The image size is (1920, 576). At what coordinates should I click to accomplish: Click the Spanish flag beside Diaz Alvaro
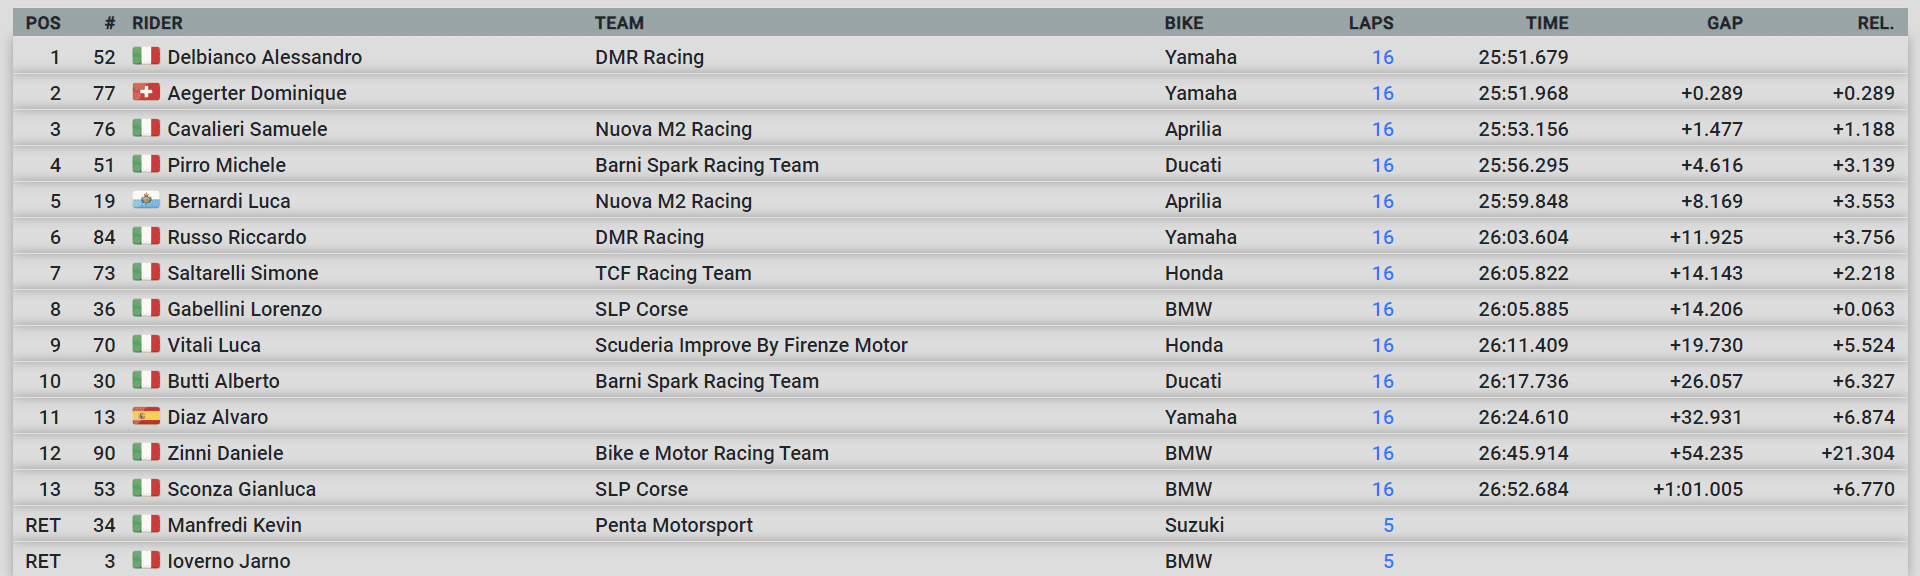(x=146, y=416)
